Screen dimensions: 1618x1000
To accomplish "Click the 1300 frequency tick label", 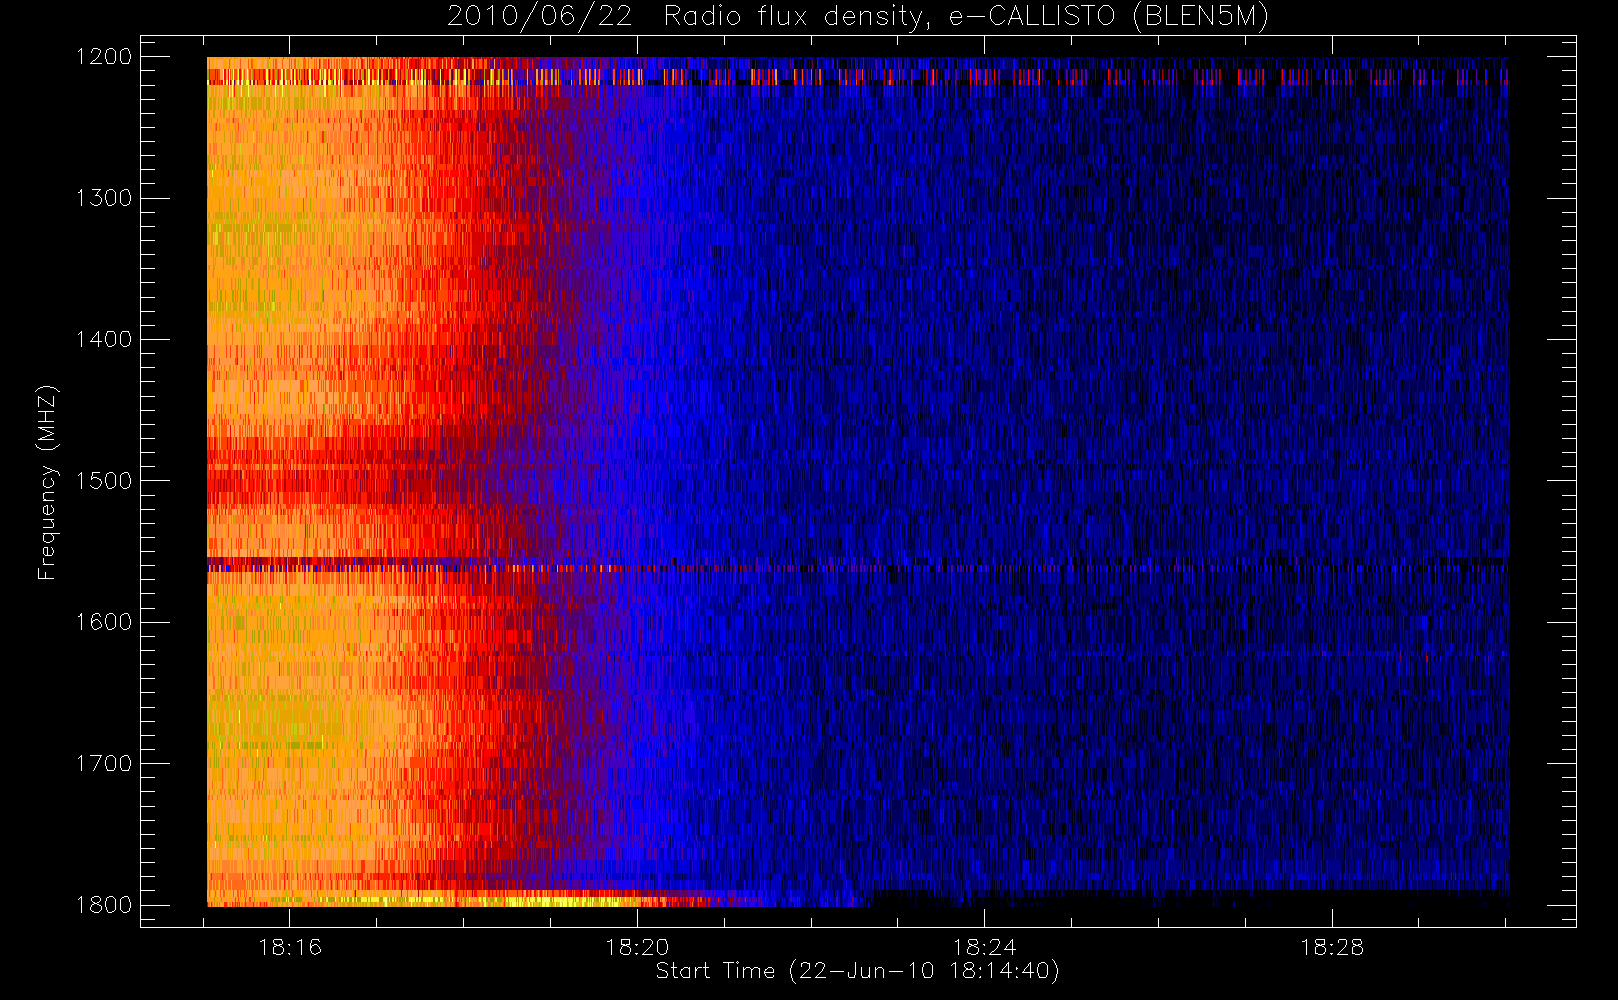I will click(x=104, y=198).
